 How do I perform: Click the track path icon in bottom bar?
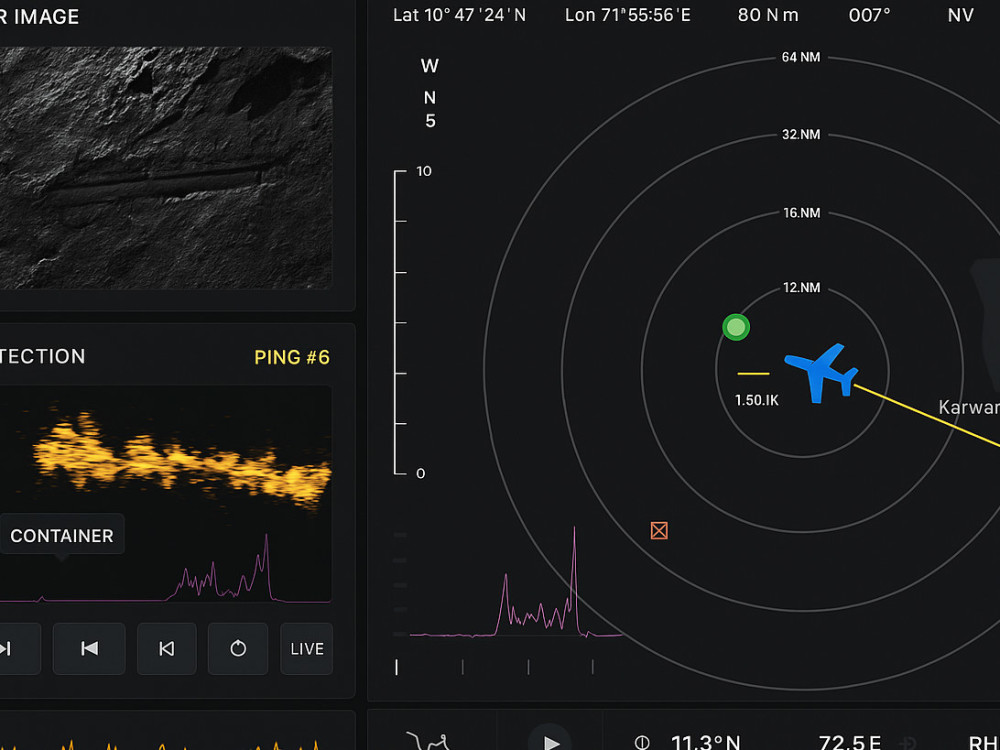coord(427,741)
